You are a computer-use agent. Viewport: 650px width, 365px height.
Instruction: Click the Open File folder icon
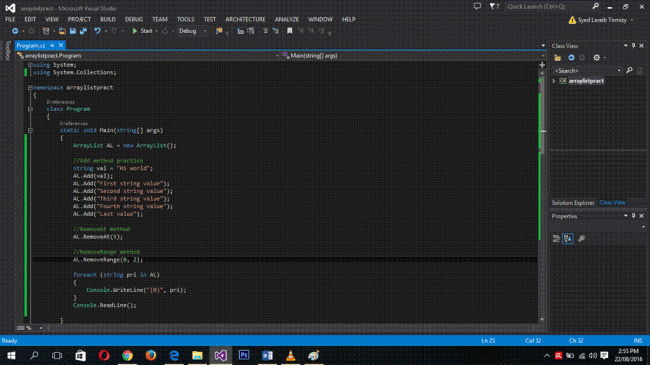click(x=62, y=31)
